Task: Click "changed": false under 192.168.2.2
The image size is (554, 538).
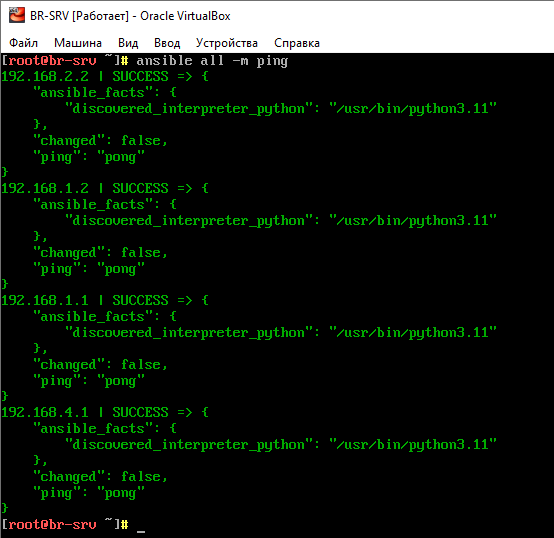Action: click(x=100, y=141)
